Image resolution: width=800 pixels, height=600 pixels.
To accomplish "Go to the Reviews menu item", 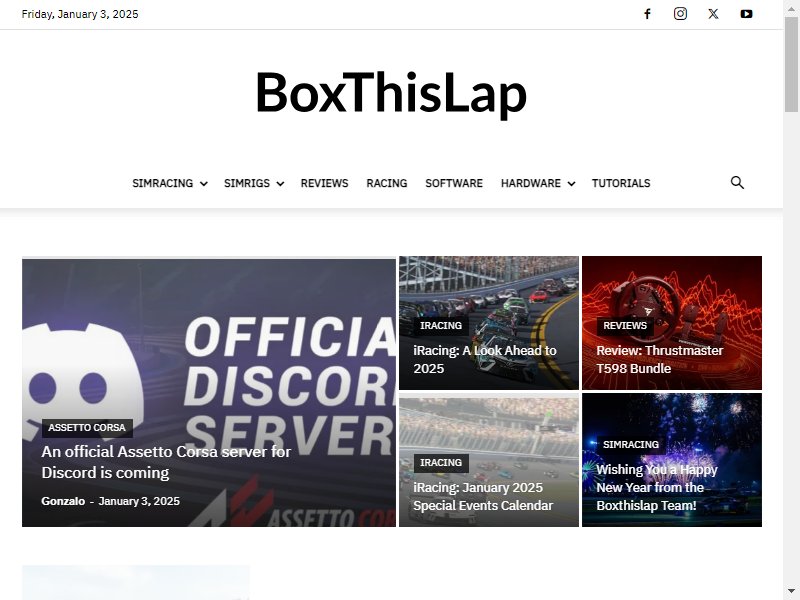I will coord(324,183).
